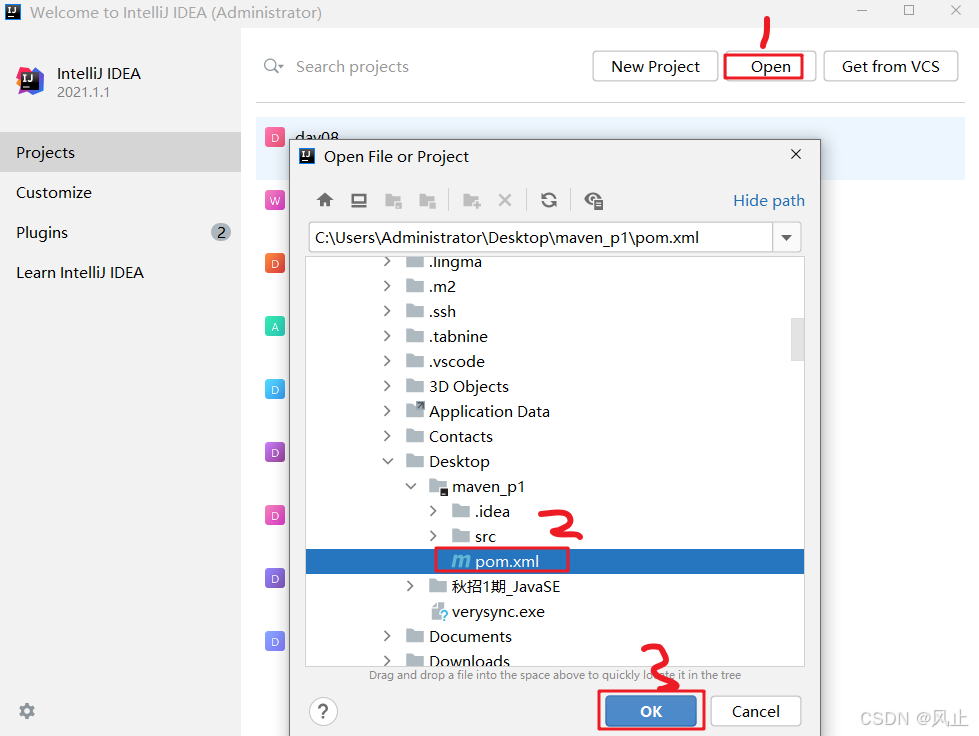Expand the Documents folder
979x736 pixels.
tap(387, 636)
